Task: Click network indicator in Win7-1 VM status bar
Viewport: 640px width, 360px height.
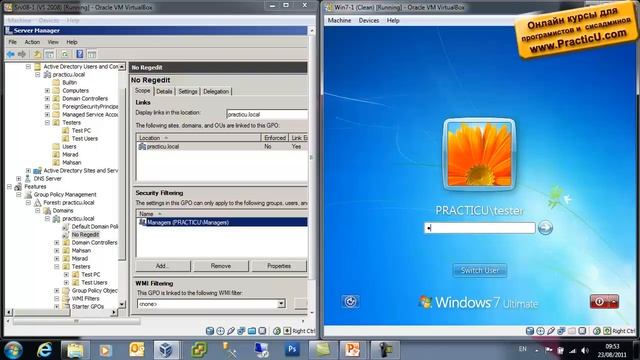Action: coord(561,331)
